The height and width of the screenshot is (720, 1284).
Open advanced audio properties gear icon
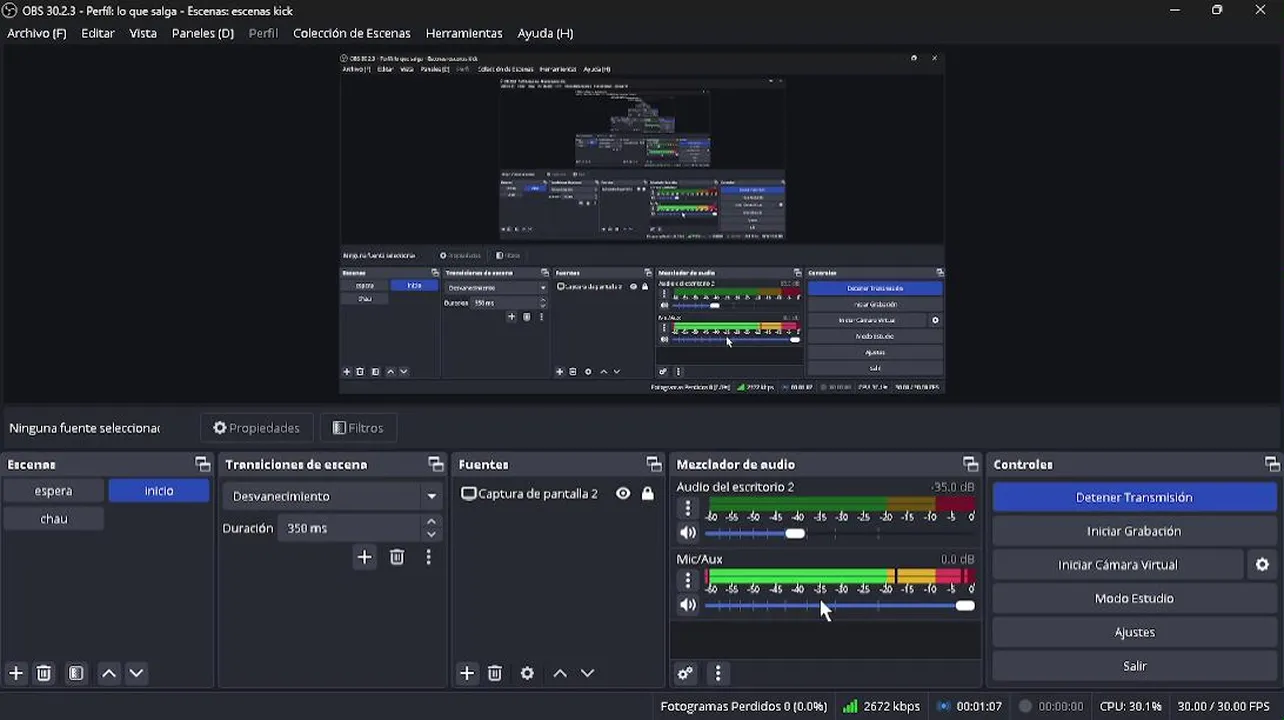tap(685, 673)
